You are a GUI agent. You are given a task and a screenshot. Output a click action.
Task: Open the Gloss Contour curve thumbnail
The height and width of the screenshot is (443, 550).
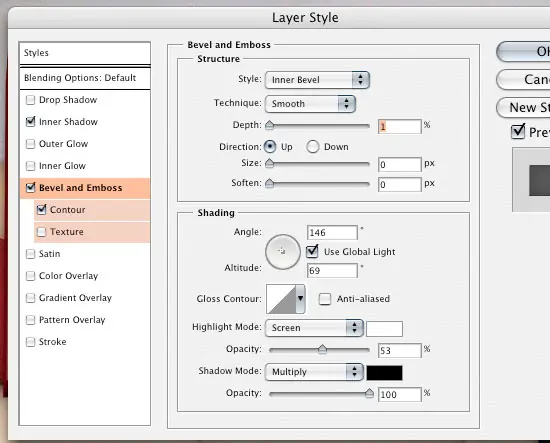click(281, 299)
